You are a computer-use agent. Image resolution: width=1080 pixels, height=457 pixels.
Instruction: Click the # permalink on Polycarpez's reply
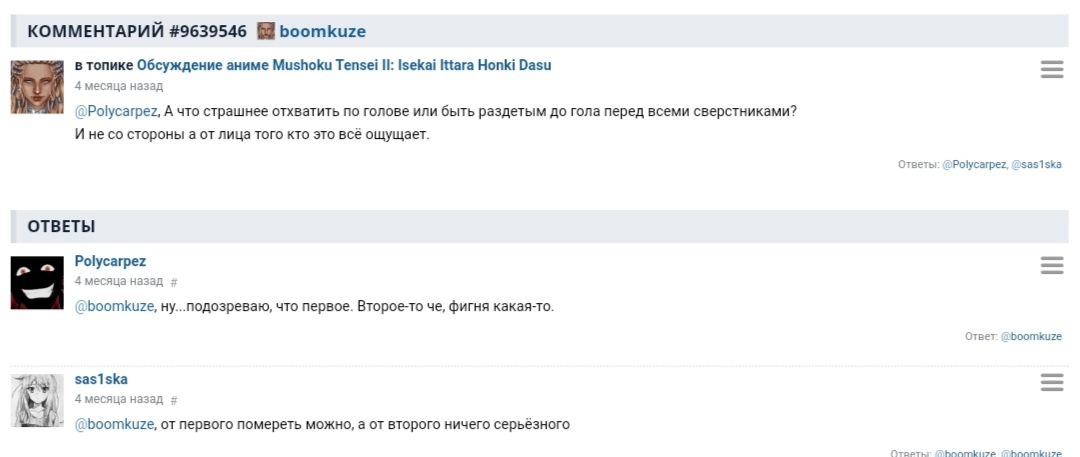click(174, 283)
